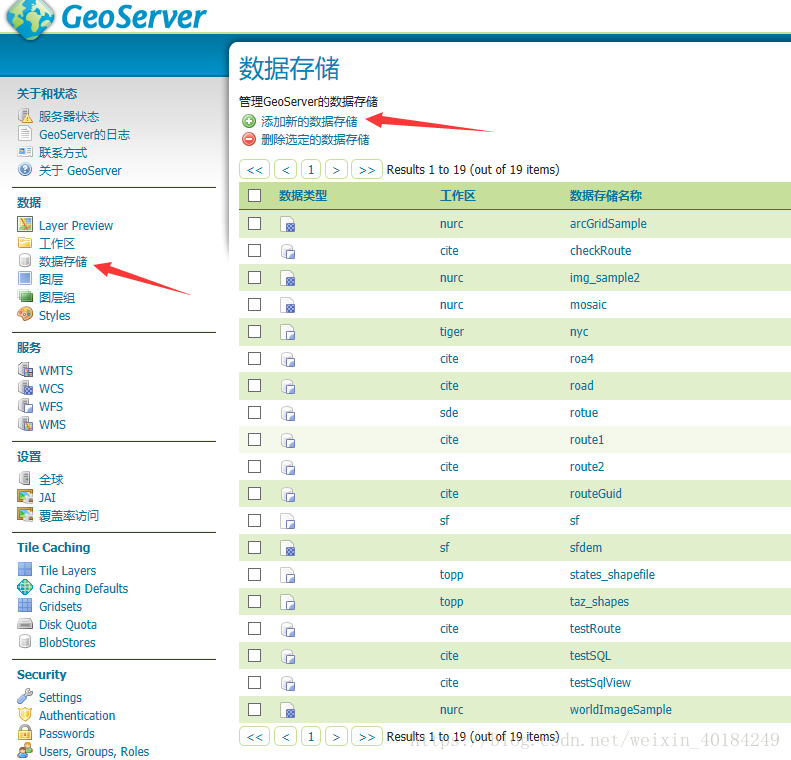Open the sde workspace link

449,413
